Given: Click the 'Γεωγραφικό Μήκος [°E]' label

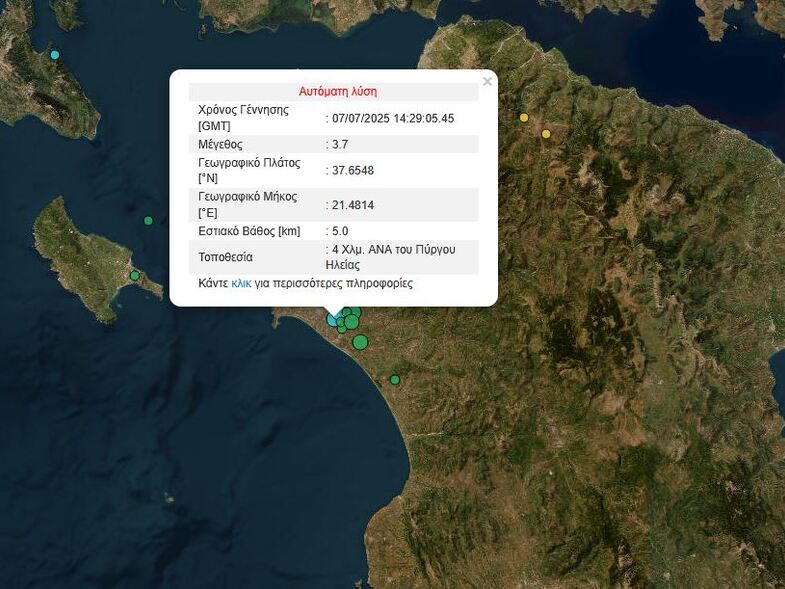Looking at the screenshot, I should point(248,204).
